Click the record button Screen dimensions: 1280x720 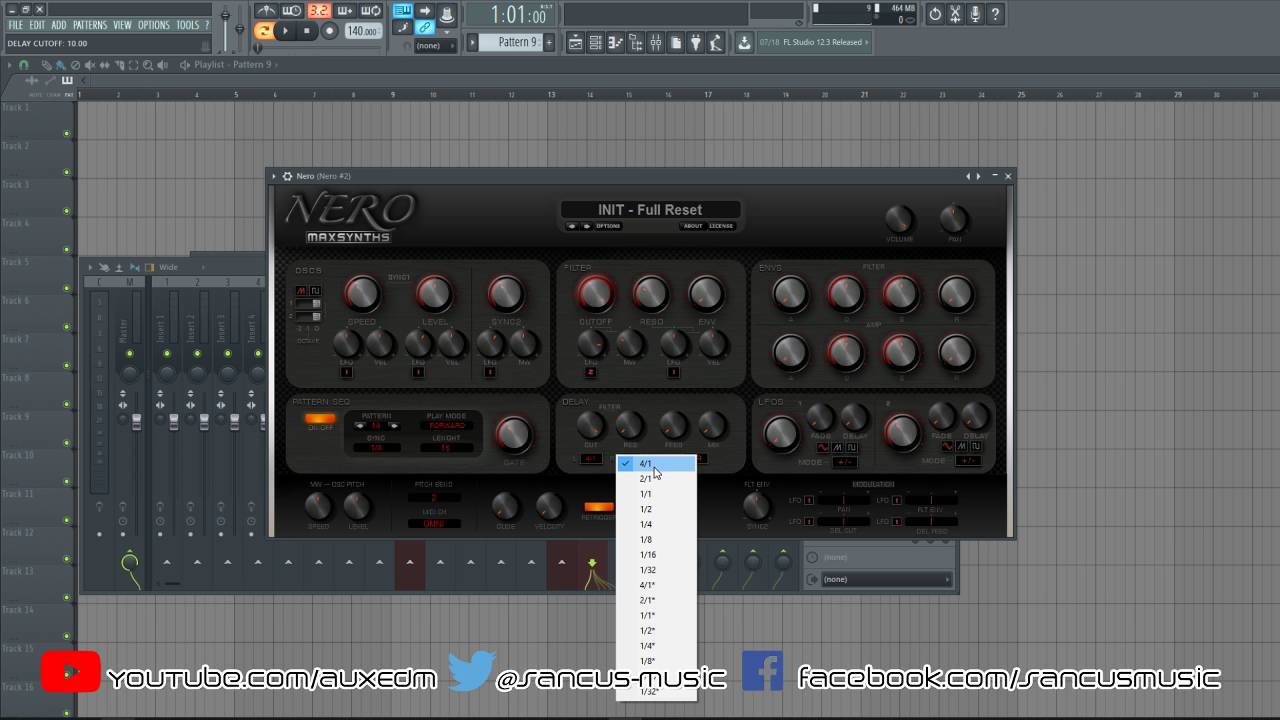pos(328,31)
